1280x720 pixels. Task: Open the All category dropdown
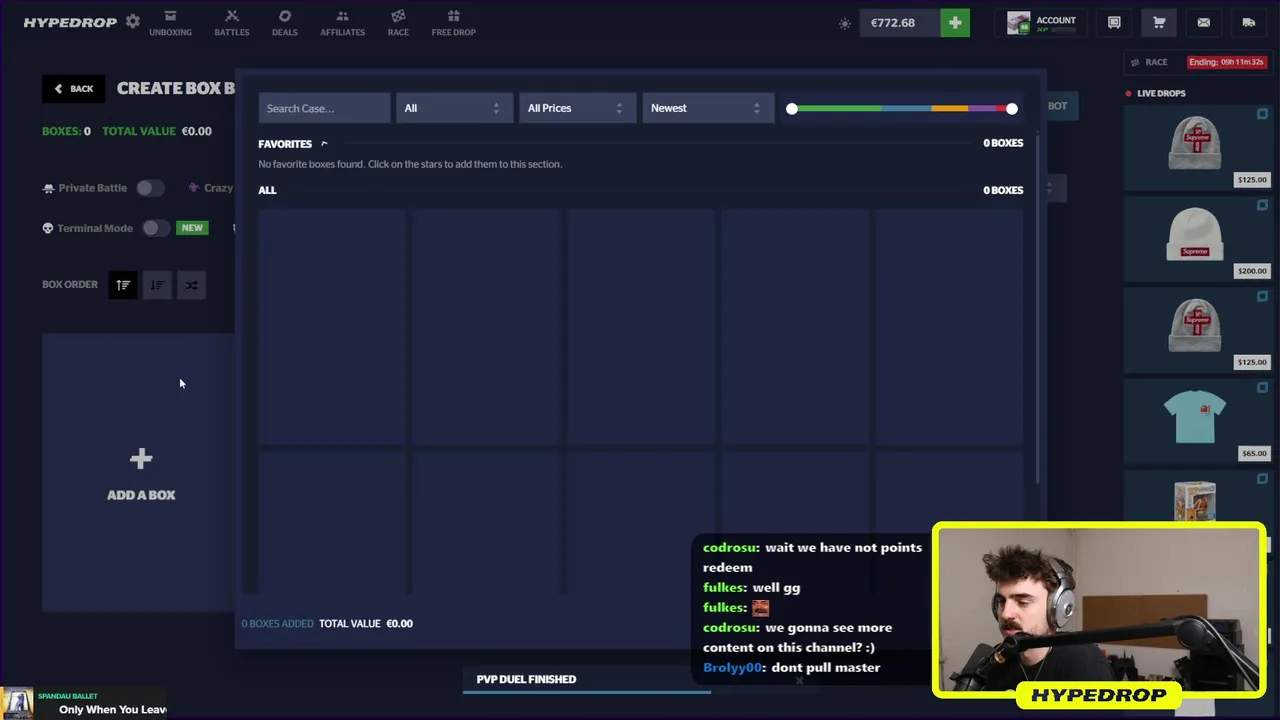[x=454, y=108]
